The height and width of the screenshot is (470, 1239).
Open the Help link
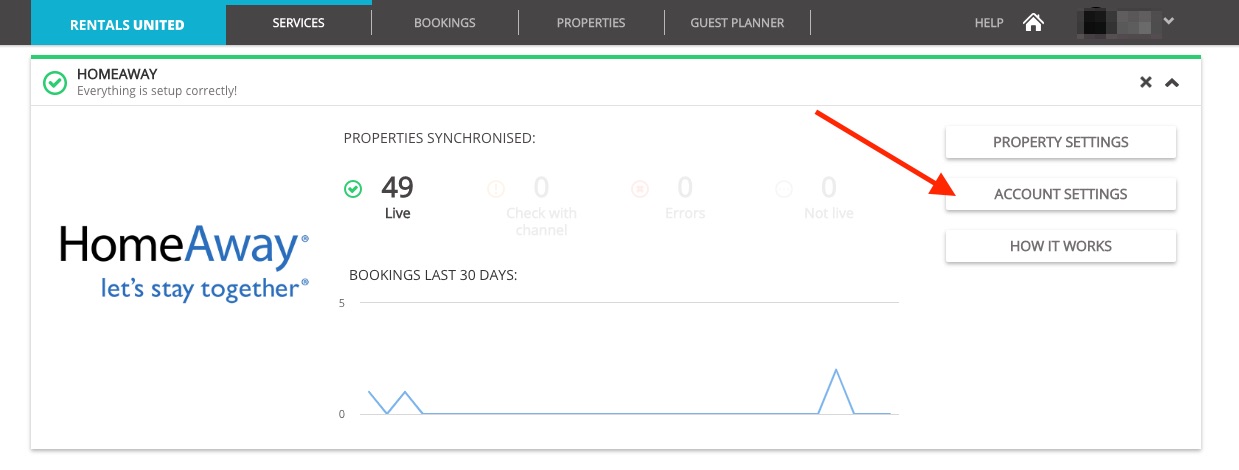pyautogui.click(x=988, y=23)
